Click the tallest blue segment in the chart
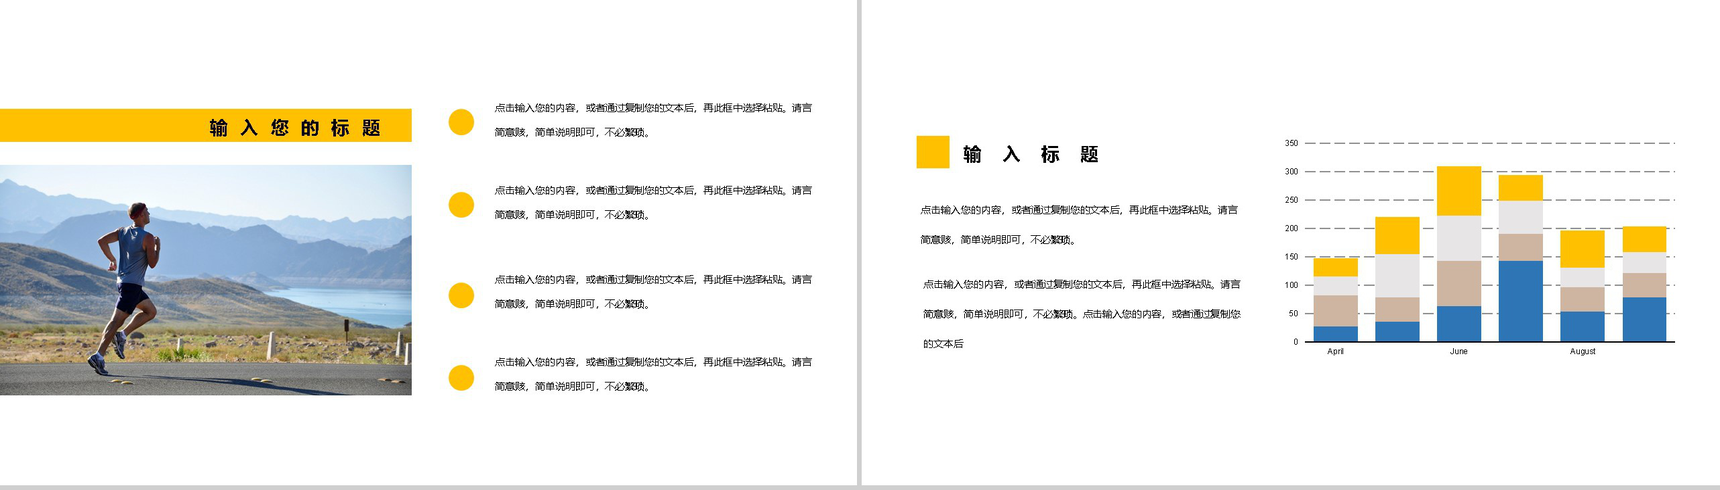 pyautogui.click(x=1520, y=301)
